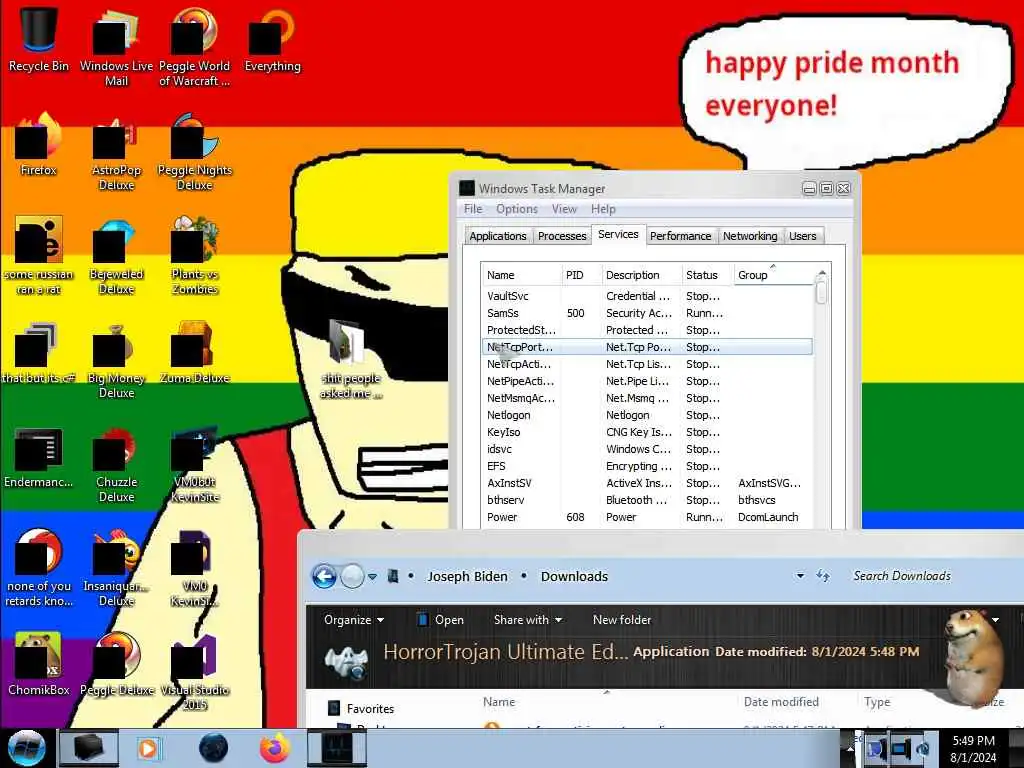Switch to the Applications tab
1024x768 pixels.
(498, 236)
